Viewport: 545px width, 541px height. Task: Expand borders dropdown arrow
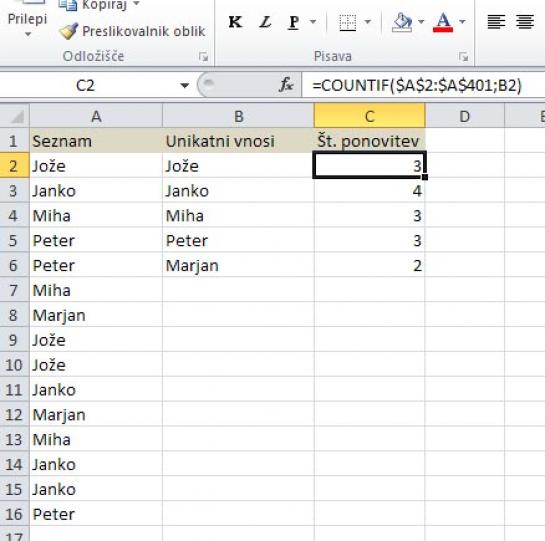click(368, 22)
